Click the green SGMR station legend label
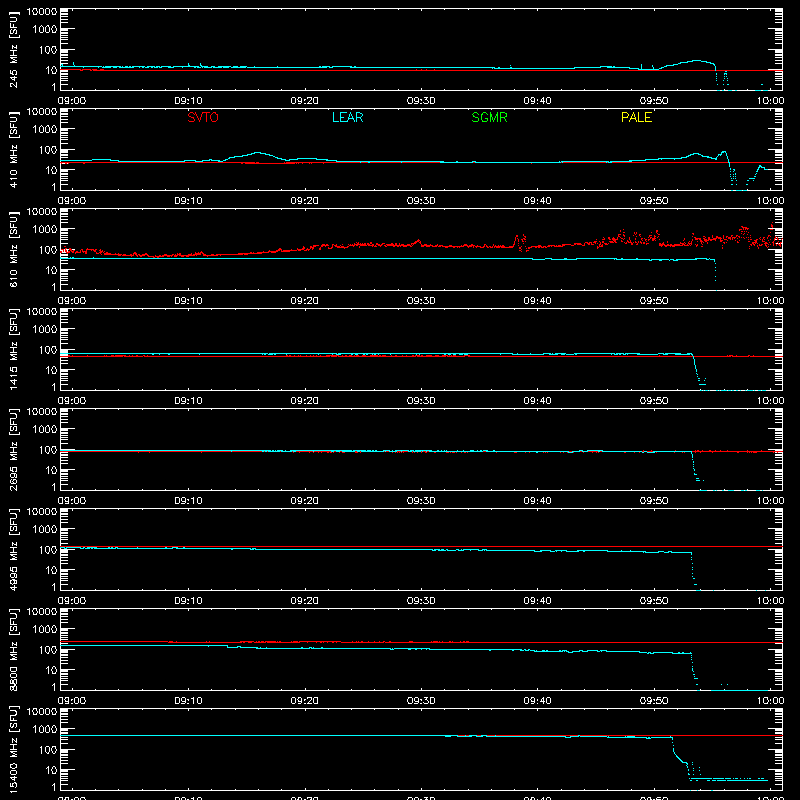800x800 pixels. (489, 117)
